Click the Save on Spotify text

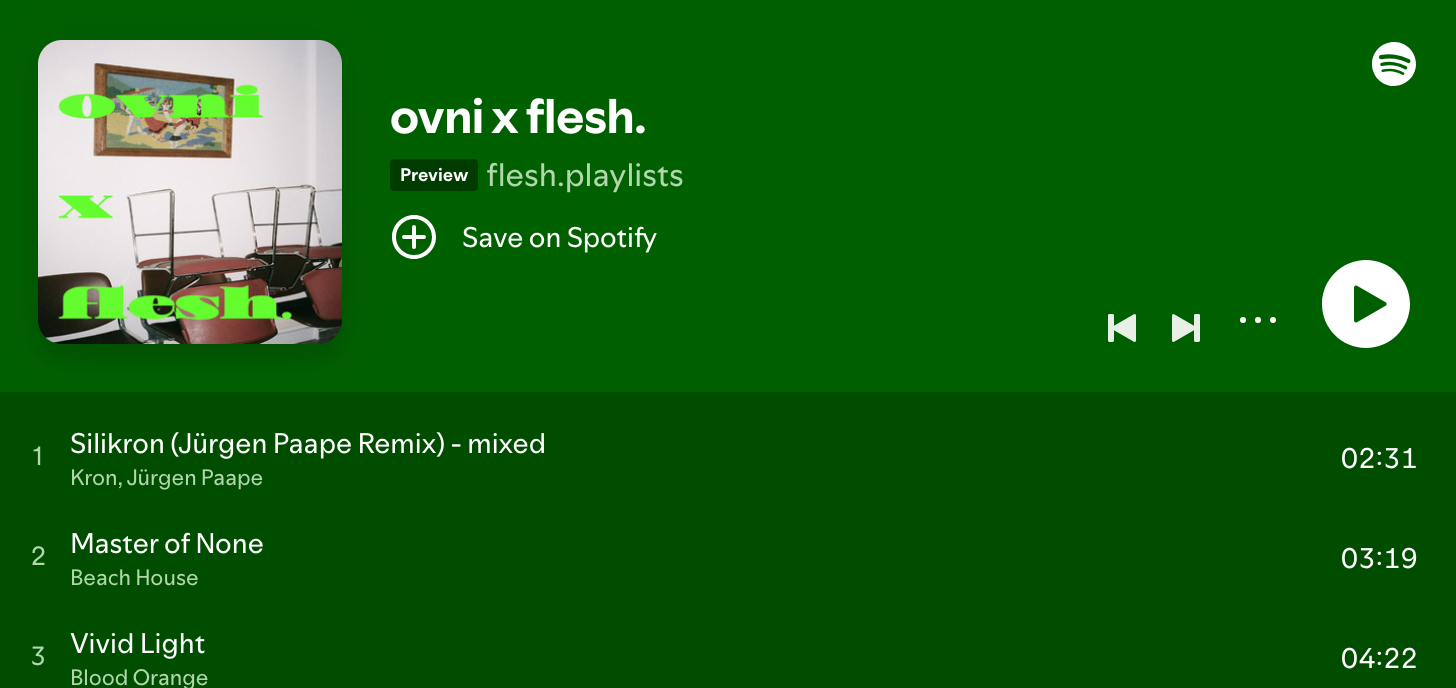coord(559,238)
